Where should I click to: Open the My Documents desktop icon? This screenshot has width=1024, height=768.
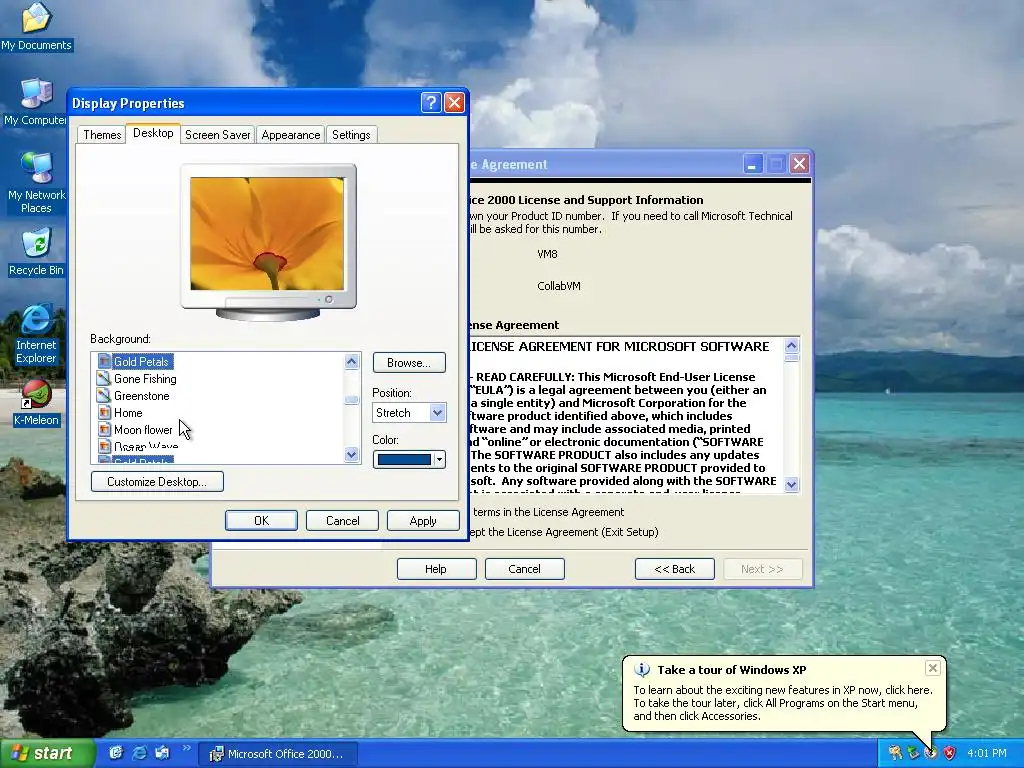(x=36, y=26)
